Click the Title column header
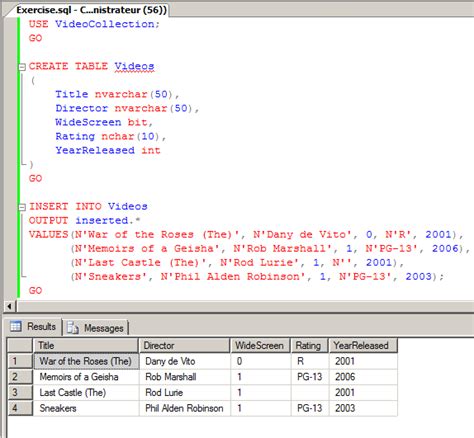Viewport: 474px width, 438px height. [x=86, y=345]
